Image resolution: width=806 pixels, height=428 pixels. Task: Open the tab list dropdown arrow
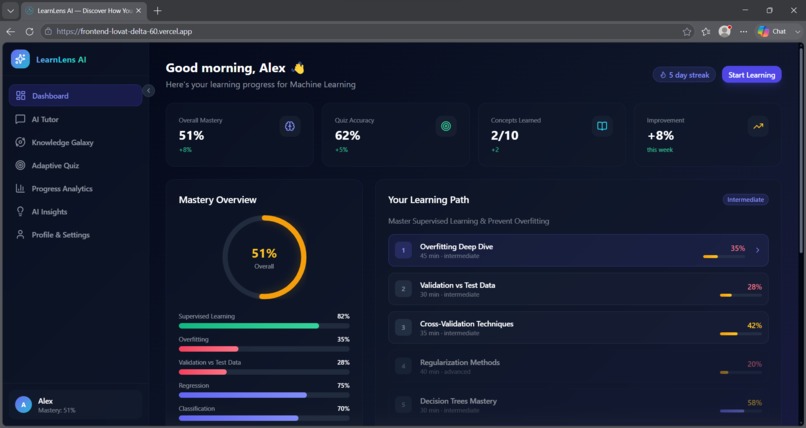pyautogui.click(x=10, y=10)
